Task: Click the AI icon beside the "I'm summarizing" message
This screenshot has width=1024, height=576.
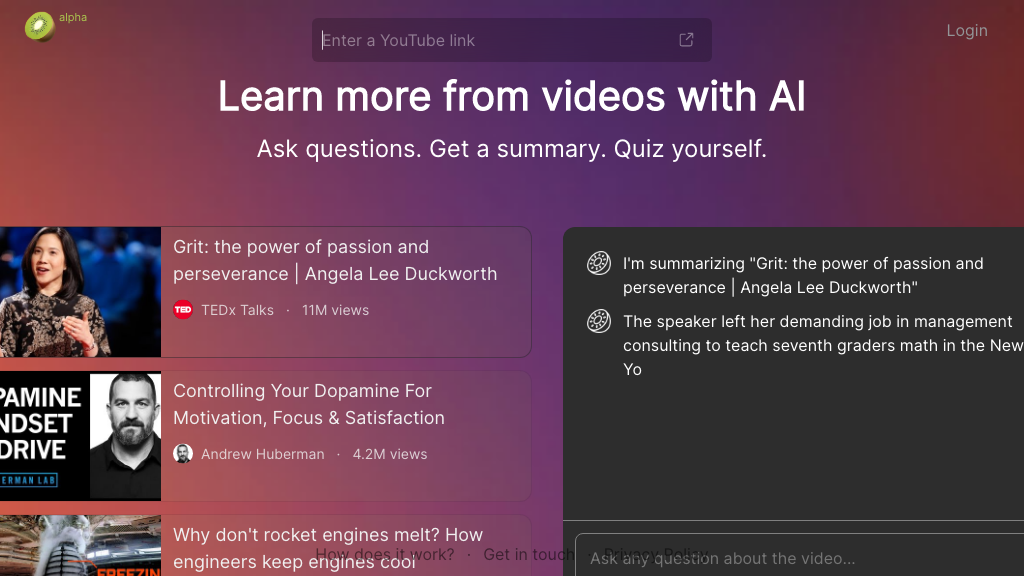Action: [x=598, y=263]
